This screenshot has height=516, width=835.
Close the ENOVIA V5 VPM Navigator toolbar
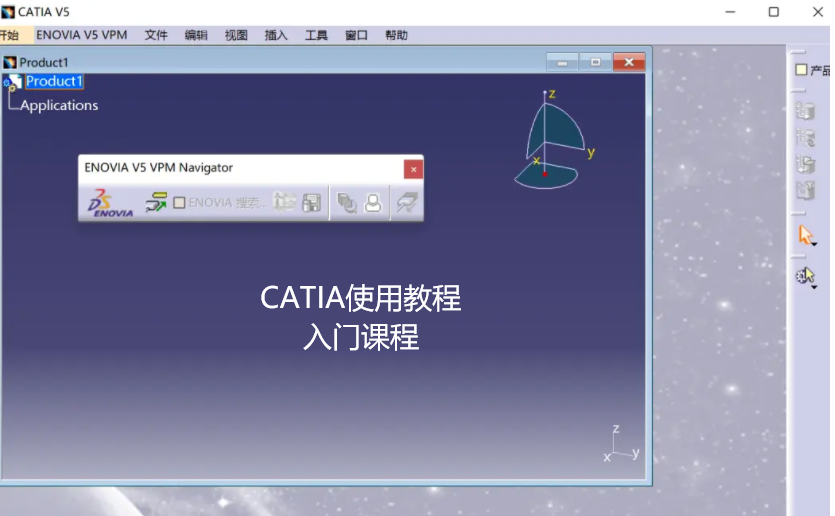click(x=413, y=169)
